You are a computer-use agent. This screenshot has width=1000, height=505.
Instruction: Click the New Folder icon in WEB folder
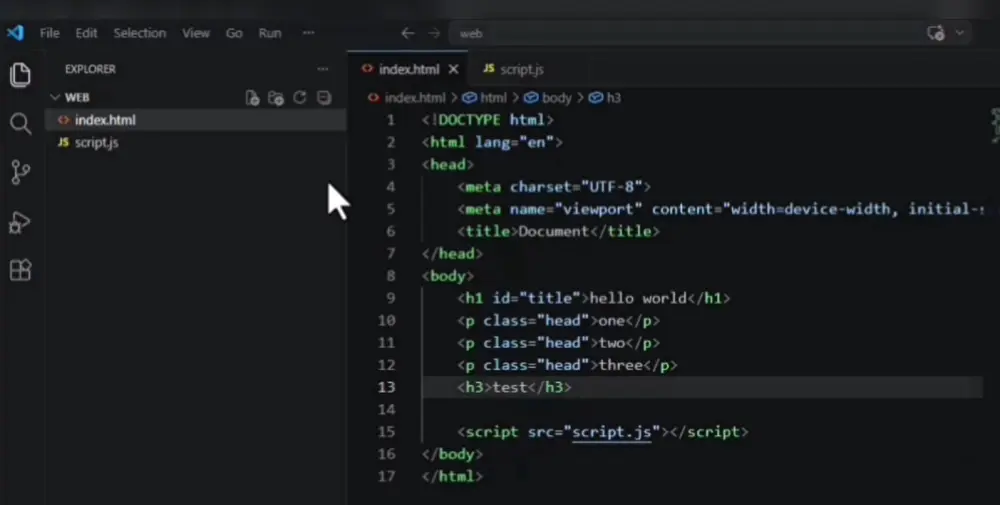tap(276, 98)
